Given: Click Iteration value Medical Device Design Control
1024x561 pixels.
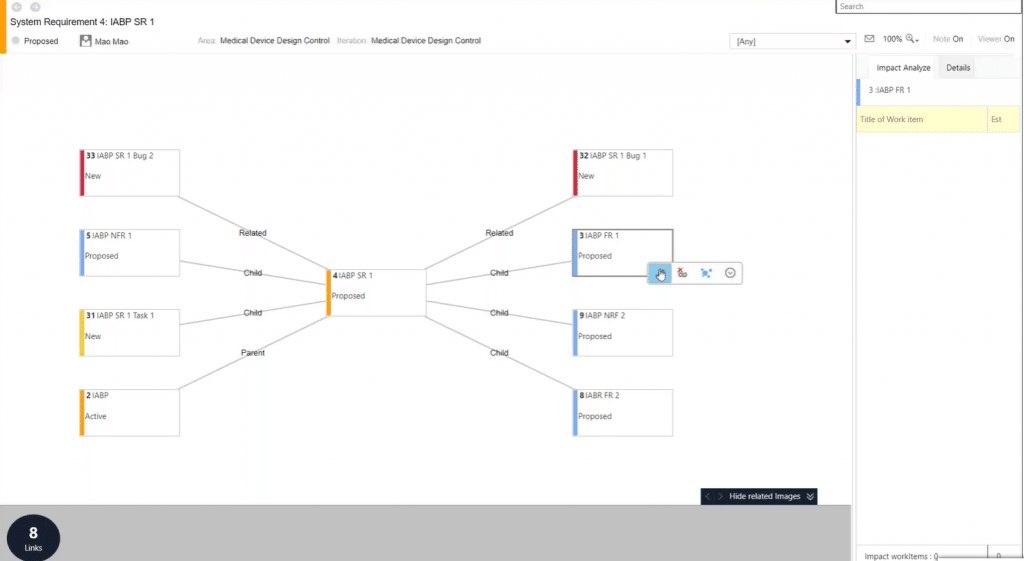Looking at the screenshot, I should (x=426, y=40).
